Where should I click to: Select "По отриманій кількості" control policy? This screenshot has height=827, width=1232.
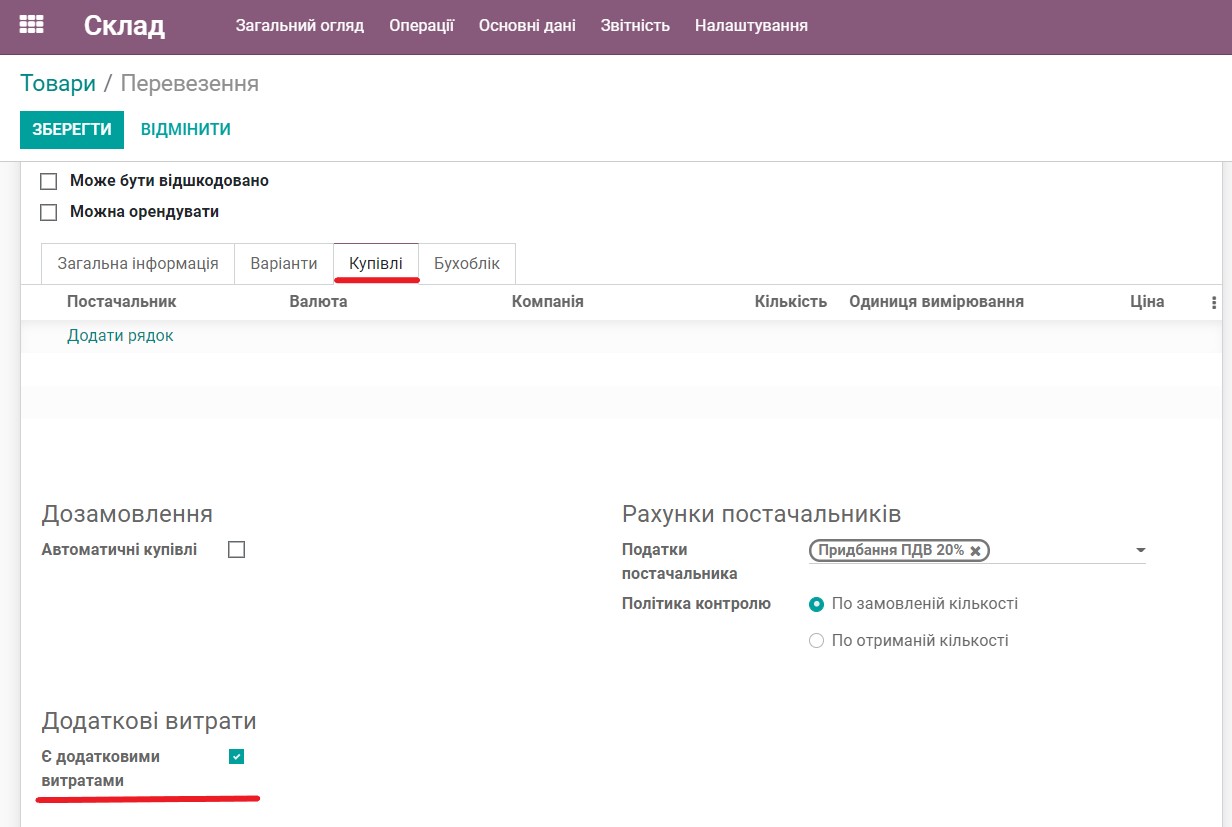(x=816, y=640)
